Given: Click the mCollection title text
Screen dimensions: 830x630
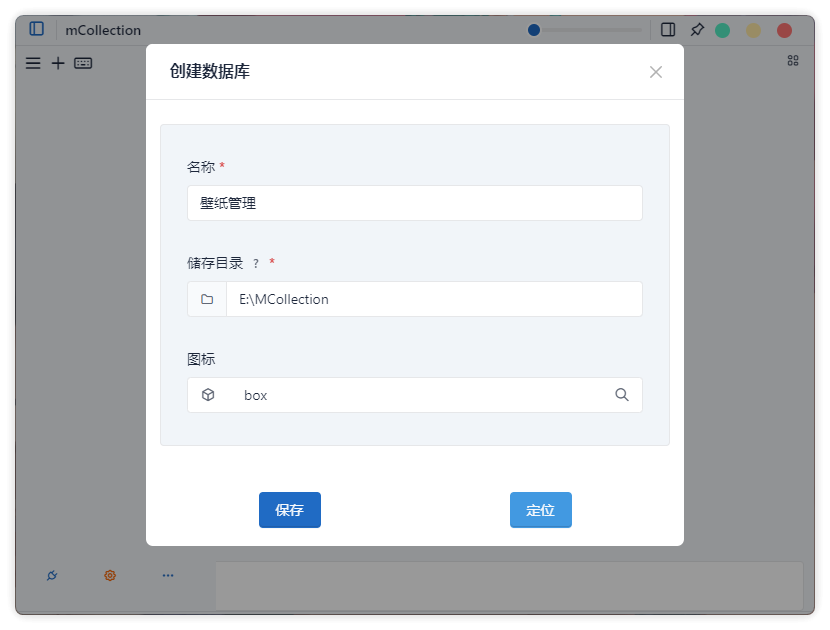Looking at the screenshot, I should [103, 30].
